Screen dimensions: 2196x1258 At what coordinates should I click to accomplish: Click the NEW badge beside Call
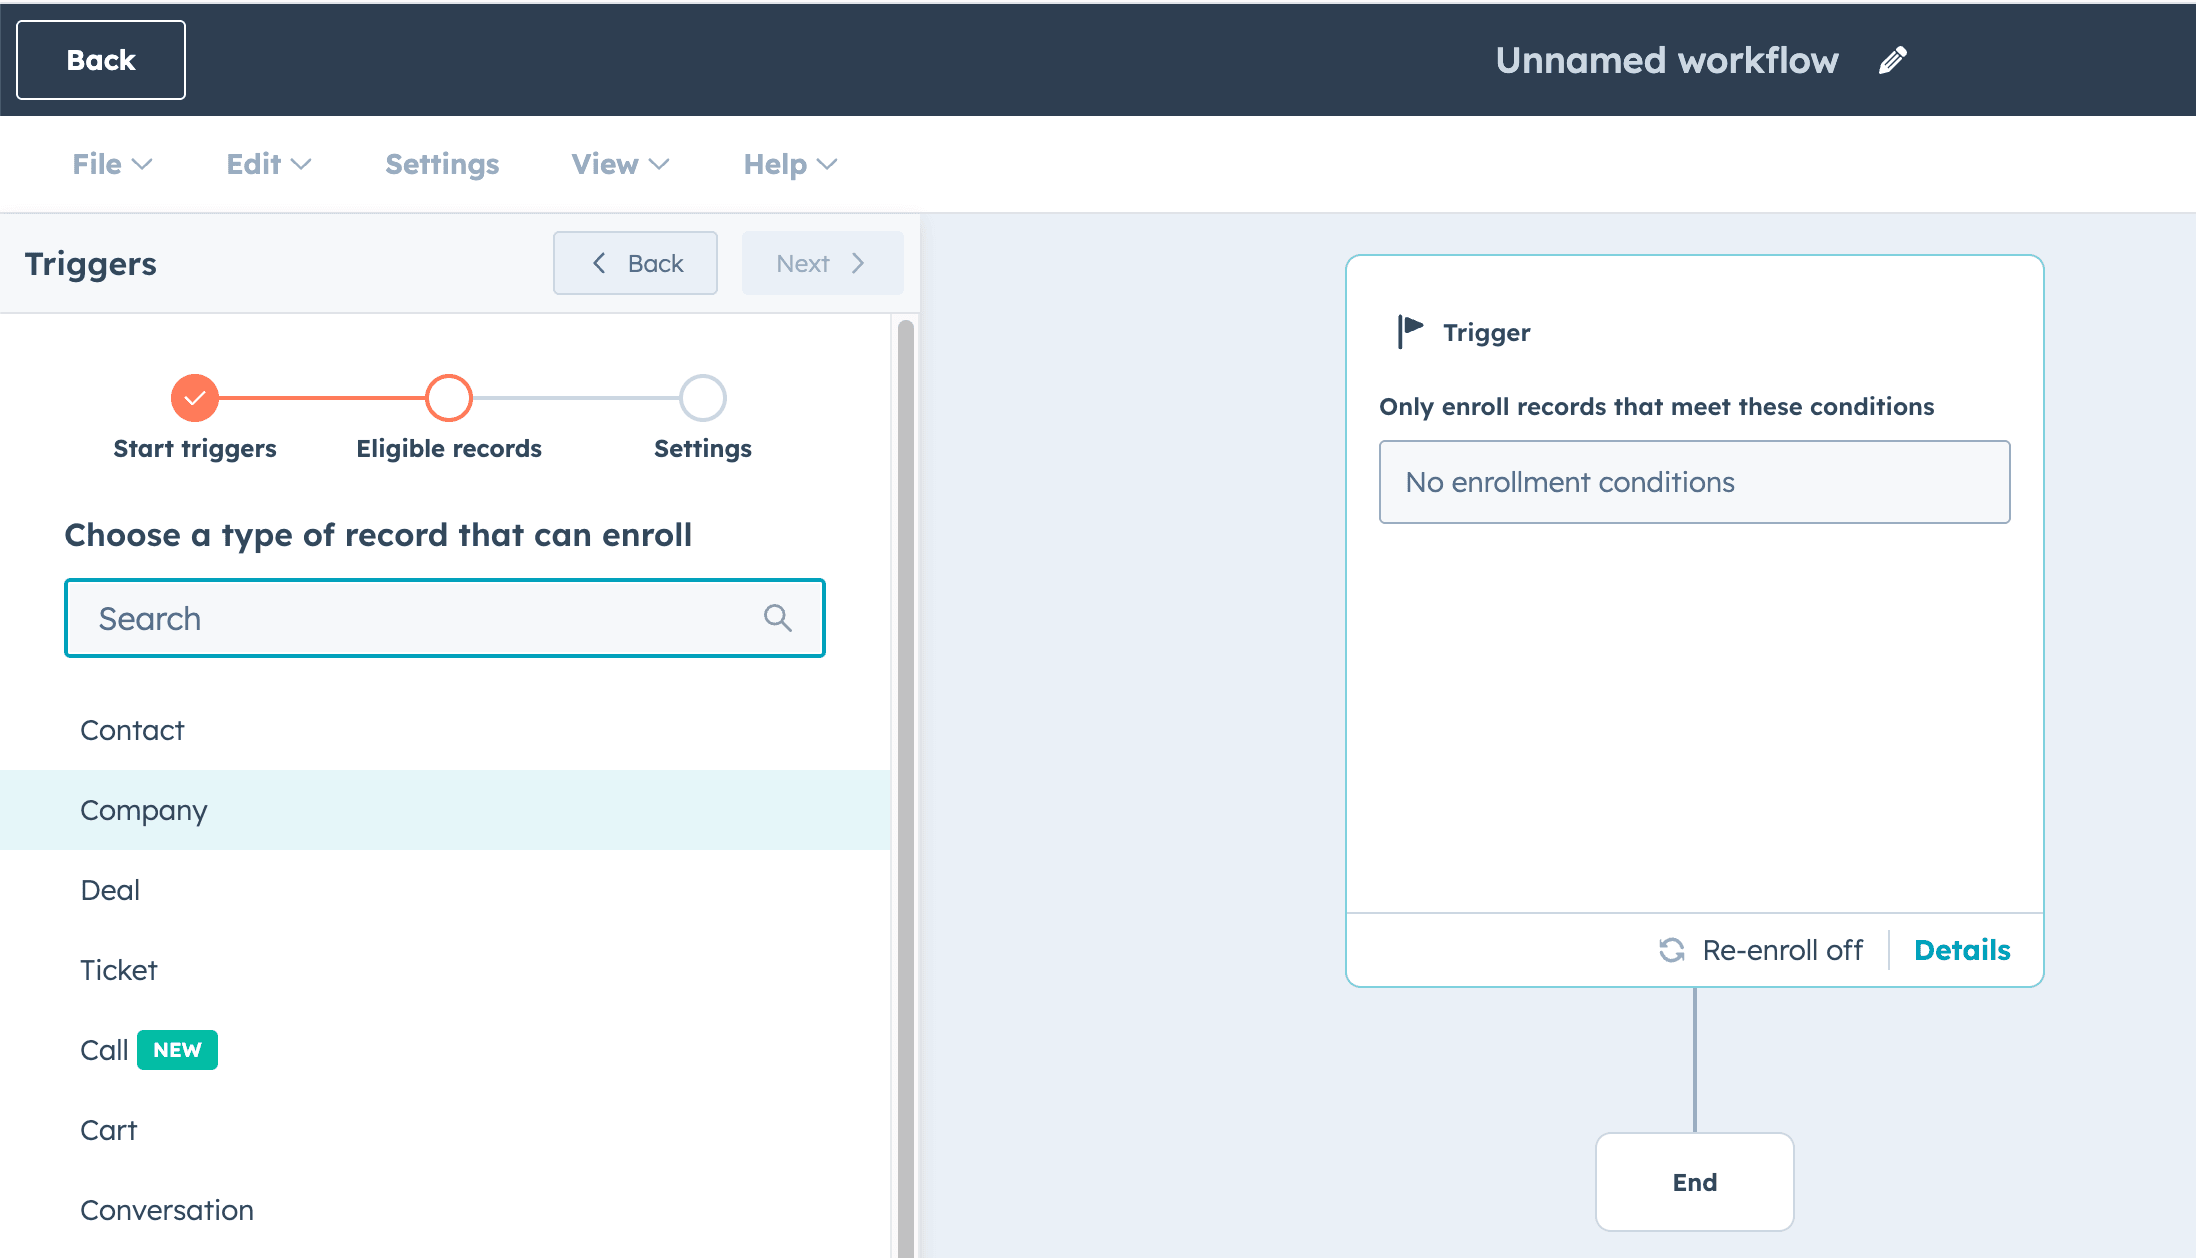[177, 1050]
